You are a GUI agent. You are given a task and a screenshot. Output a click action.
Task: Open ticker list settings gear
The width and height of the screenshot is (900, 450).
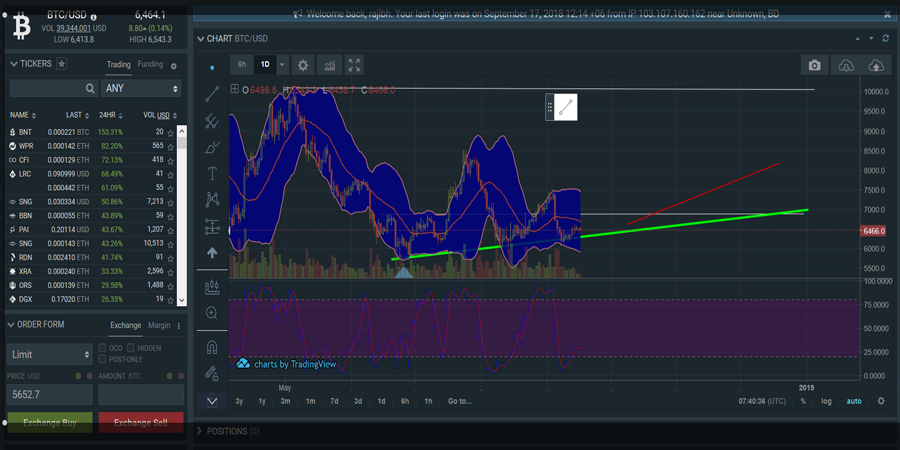(174, 66)
